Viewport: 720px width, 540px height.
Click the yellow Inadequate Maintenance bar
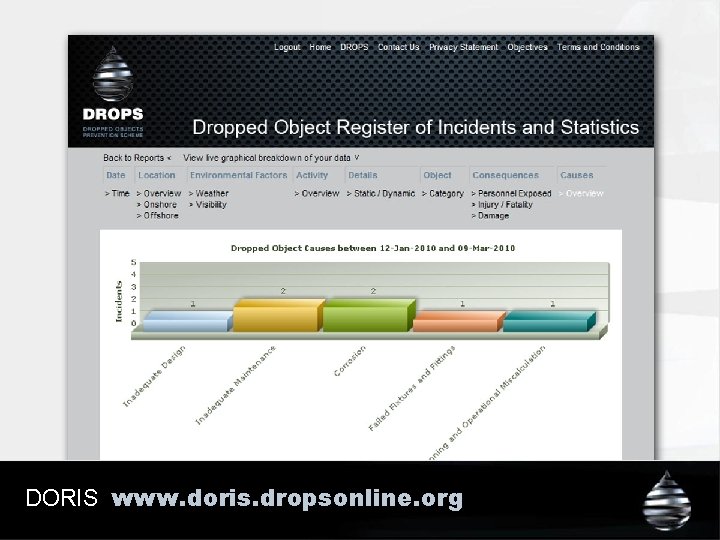pyautogui.click(x=279, y=315)
